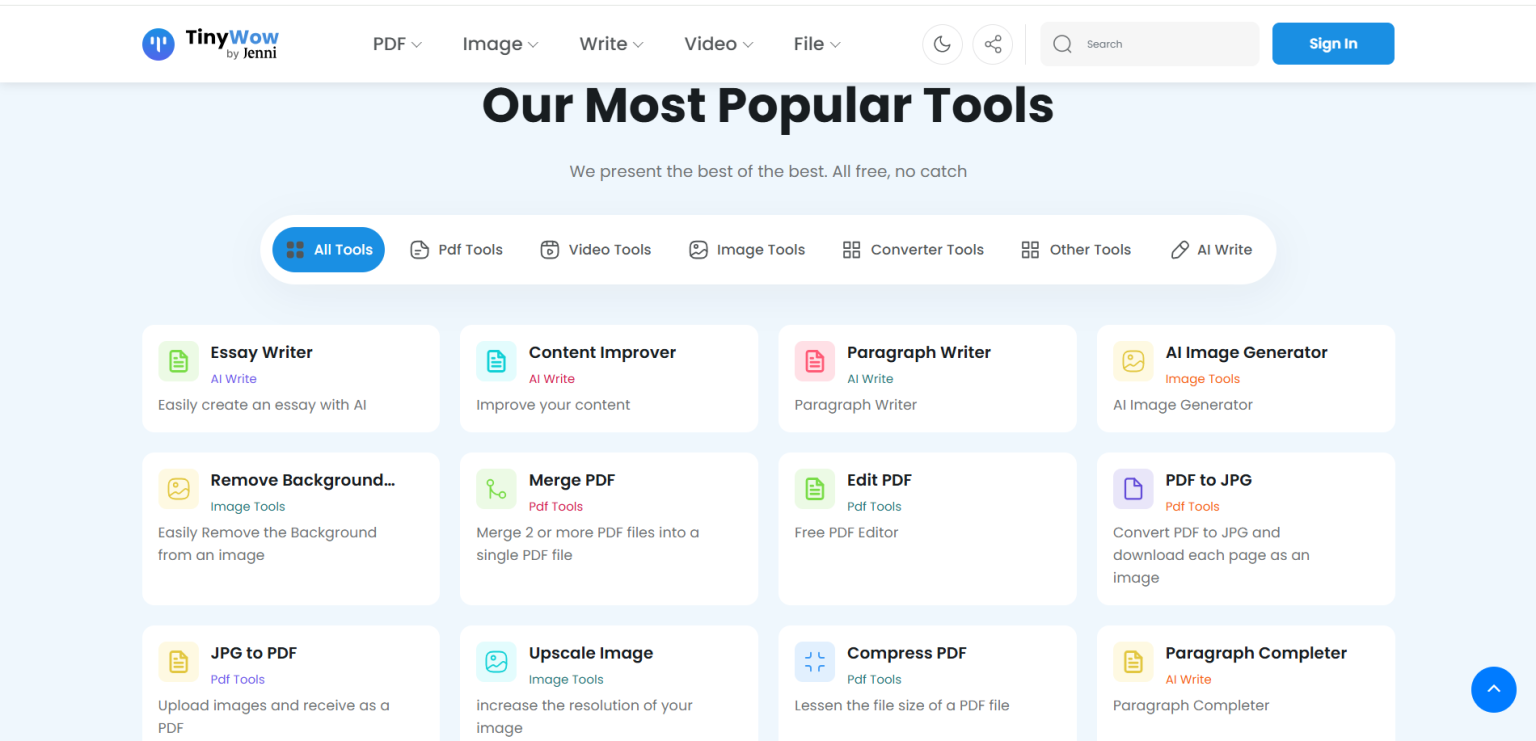This screenshot has height=741, width=1536.
Task: Expand the File dropdown menu
Action: [817, 44]
